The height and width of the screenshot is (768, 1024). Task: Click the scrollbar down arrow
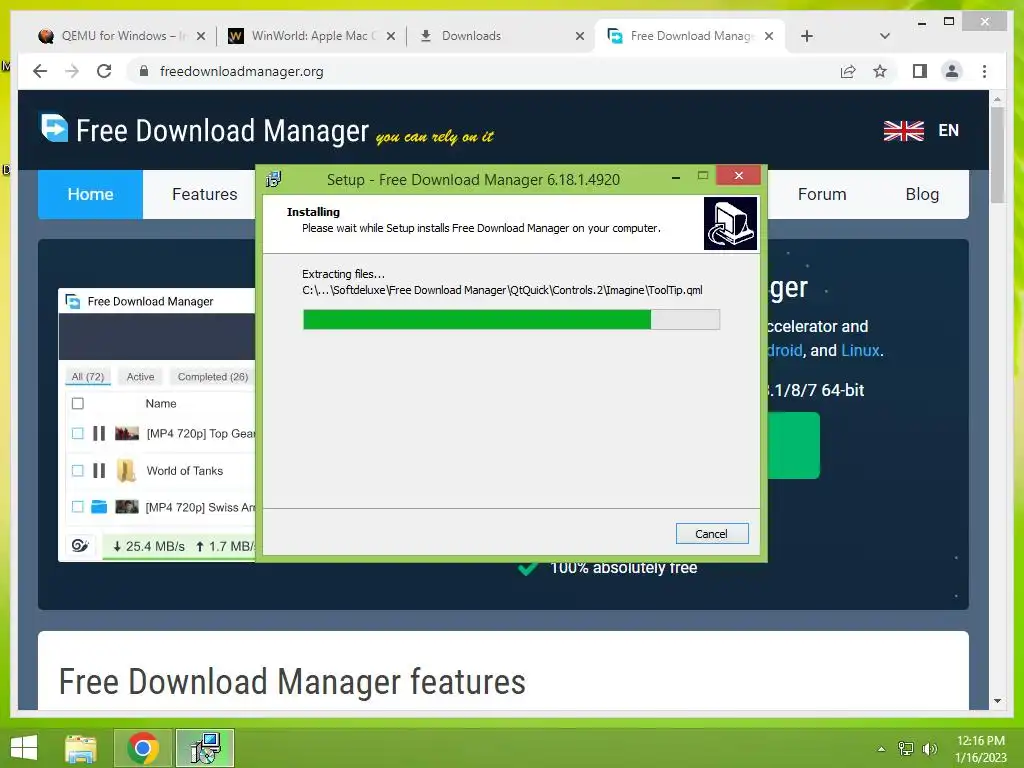point(997,701)
